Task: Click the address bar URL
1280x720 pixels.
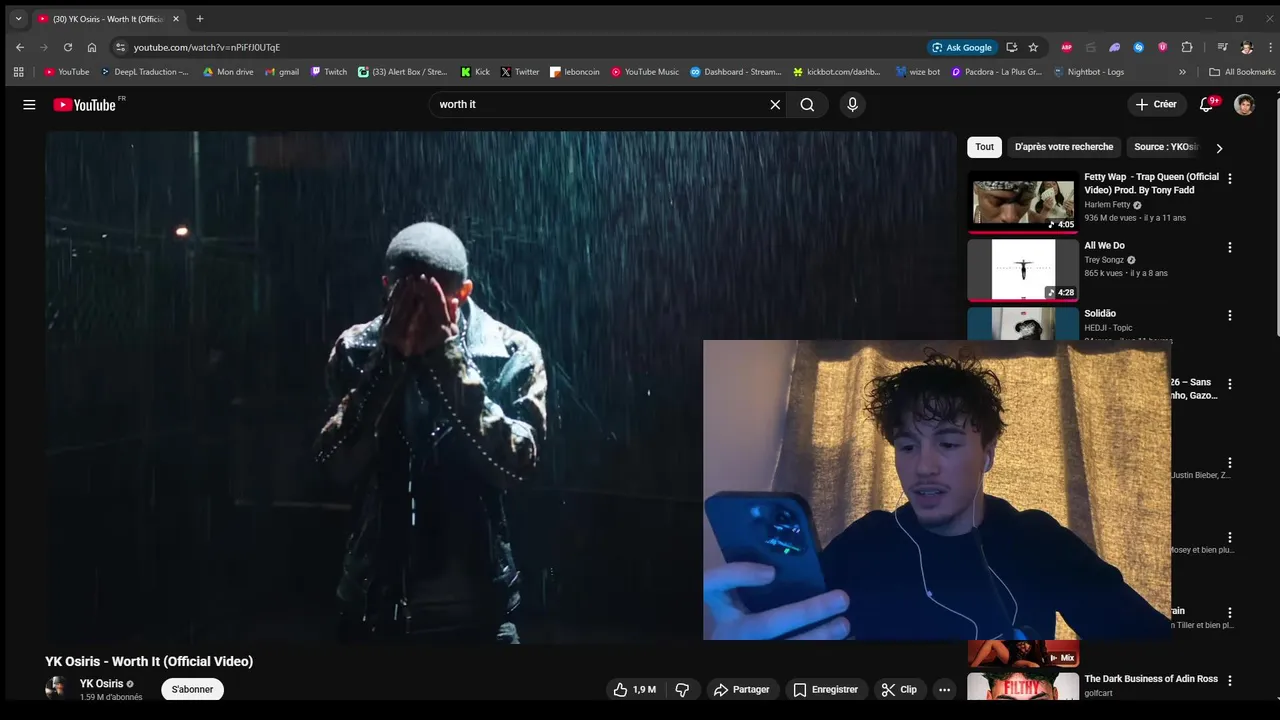Action: click(x=207, y=47)
